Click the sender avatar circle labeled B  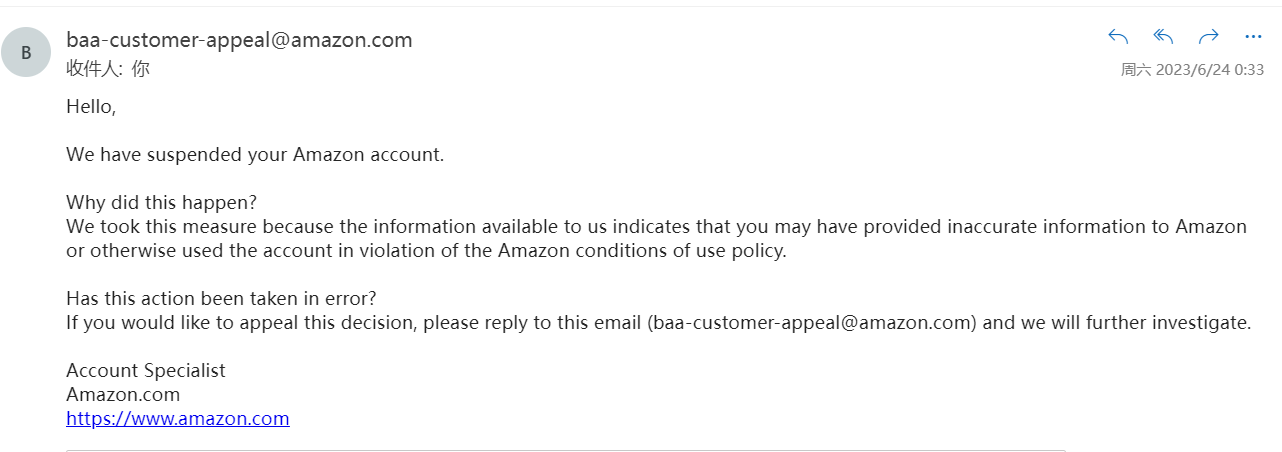tap(26, 53)
